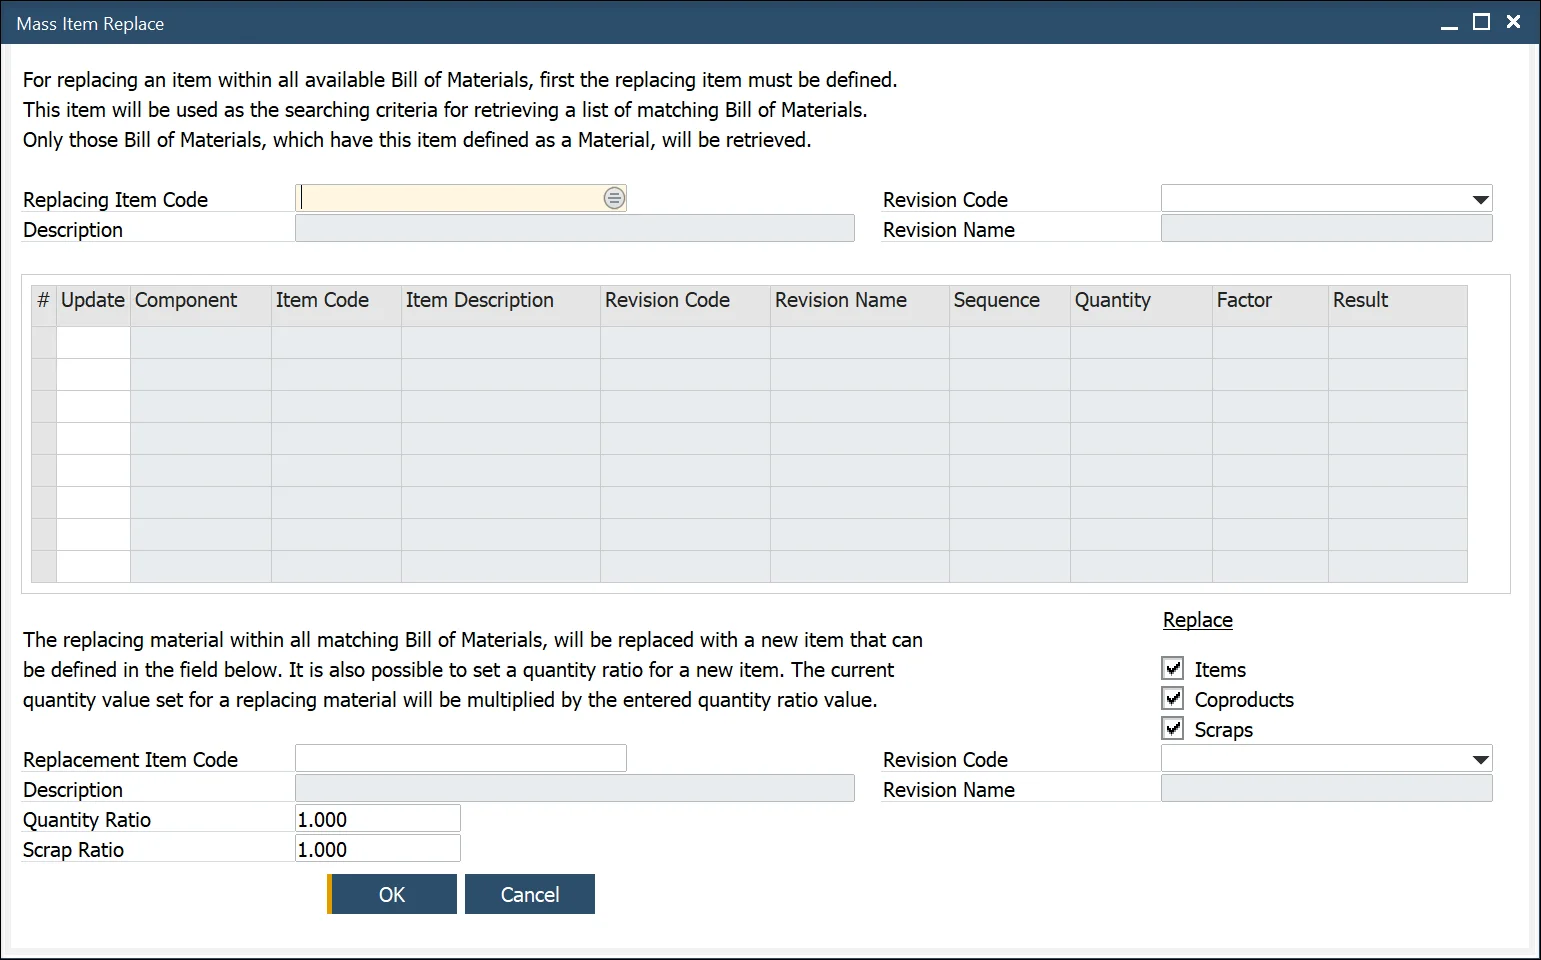This screenshot has height=960, width=1541.
Task: Expand the top Revision Code dropdown
Action: [x=1480, y=199]
